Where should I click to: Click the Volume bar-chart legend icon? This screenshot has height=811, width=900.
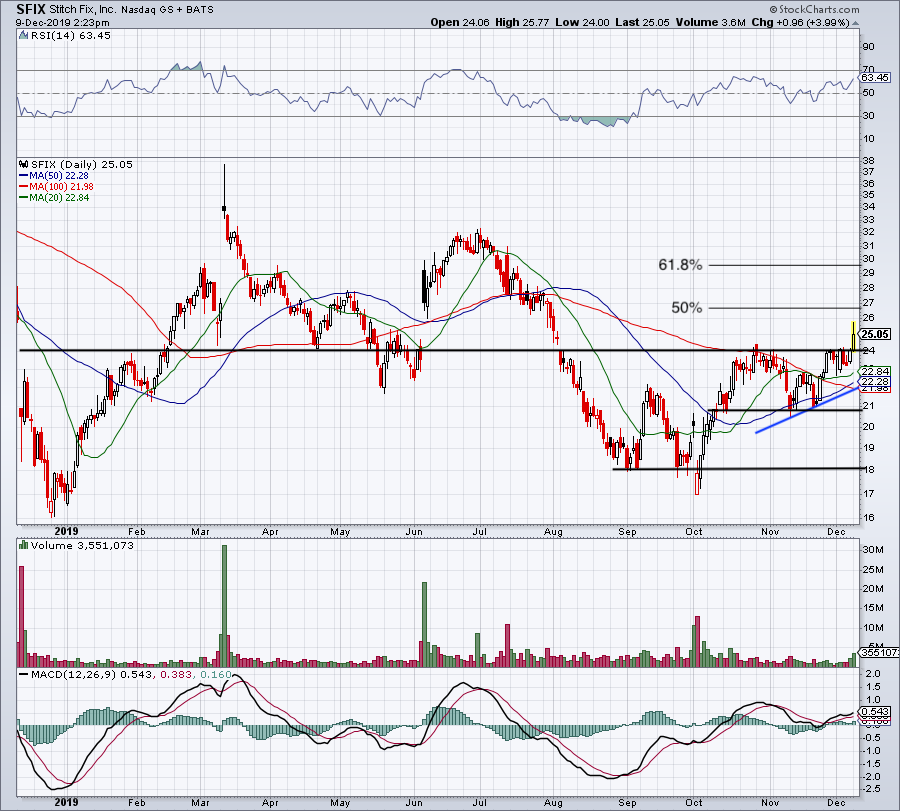(24, 545)
